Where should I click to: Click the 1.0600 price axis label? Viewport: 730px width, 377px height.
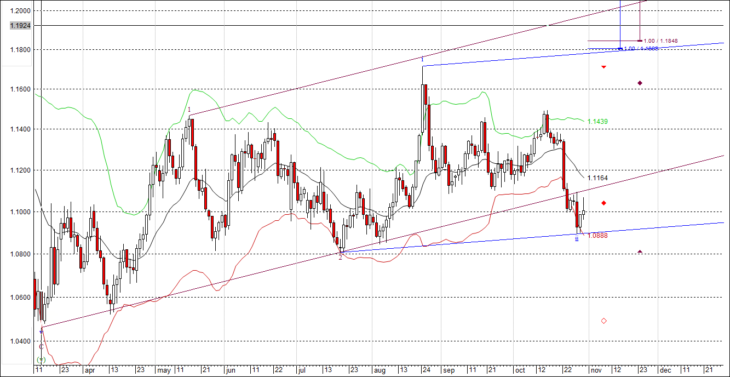(20, 297)
